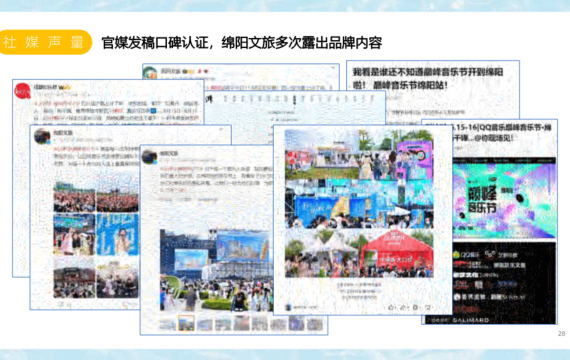
Task: Click the dark avatar in the six-photo post
Action: tap(42, 137)
